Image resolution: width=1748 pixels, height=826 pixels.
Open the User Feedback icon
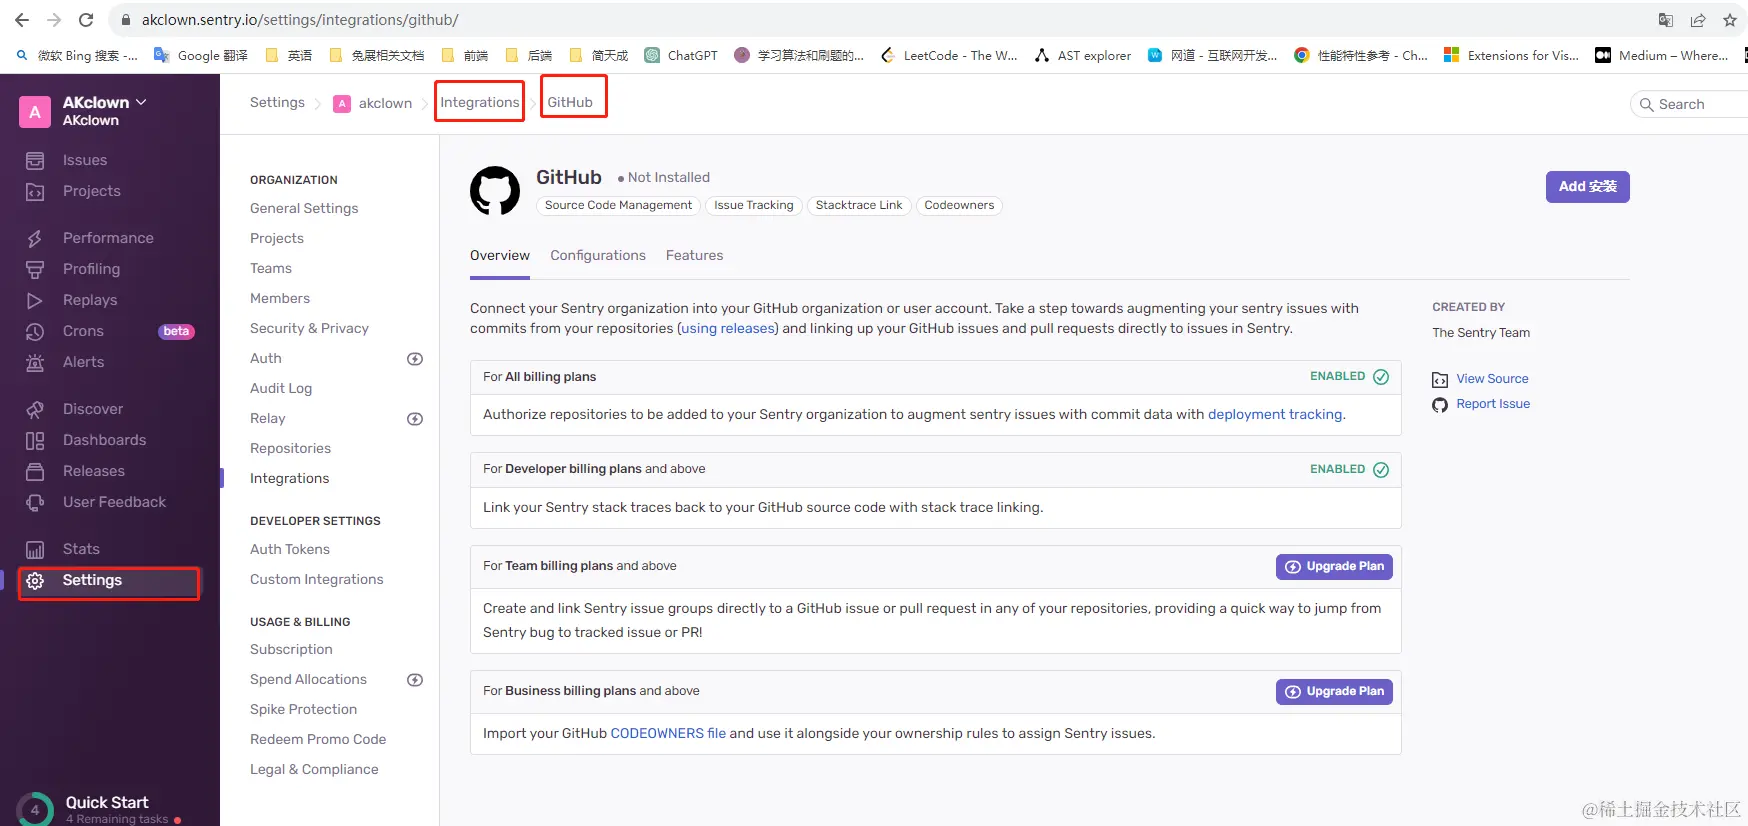pyautogui.click(x=35, y=502)
